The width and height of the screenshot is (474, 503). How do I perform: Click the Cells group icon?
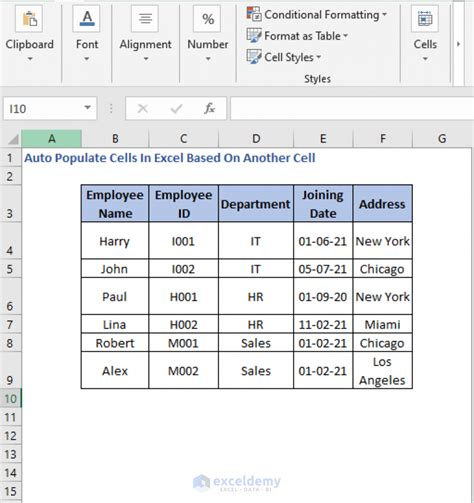[x=425, y=19]
